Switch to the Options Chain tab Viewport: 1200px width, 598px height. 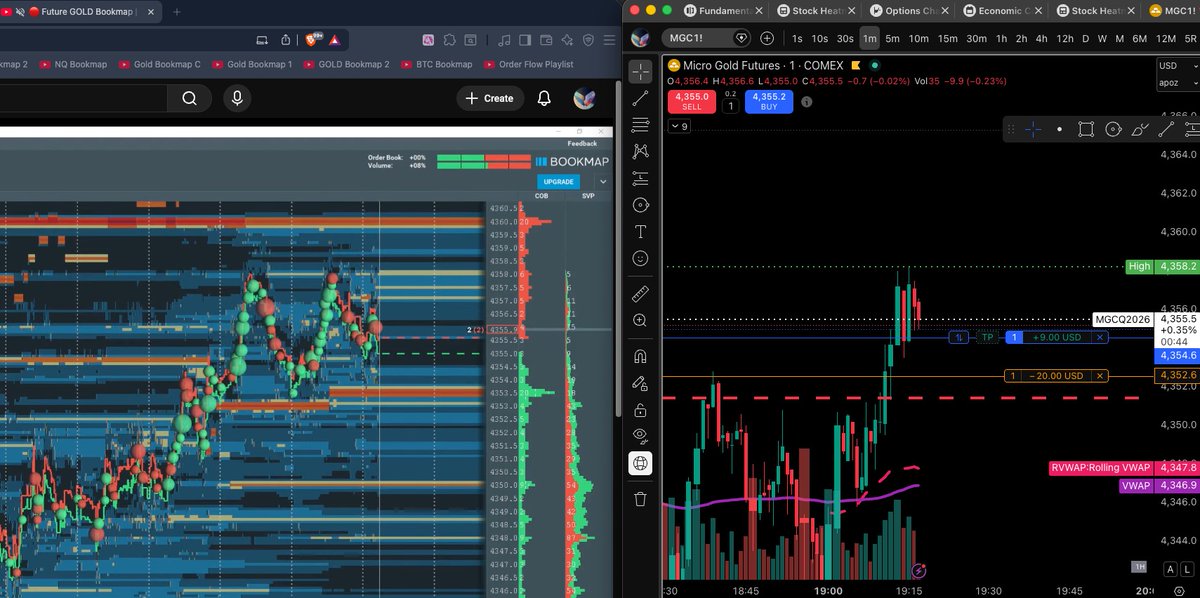tap(908, 11)
